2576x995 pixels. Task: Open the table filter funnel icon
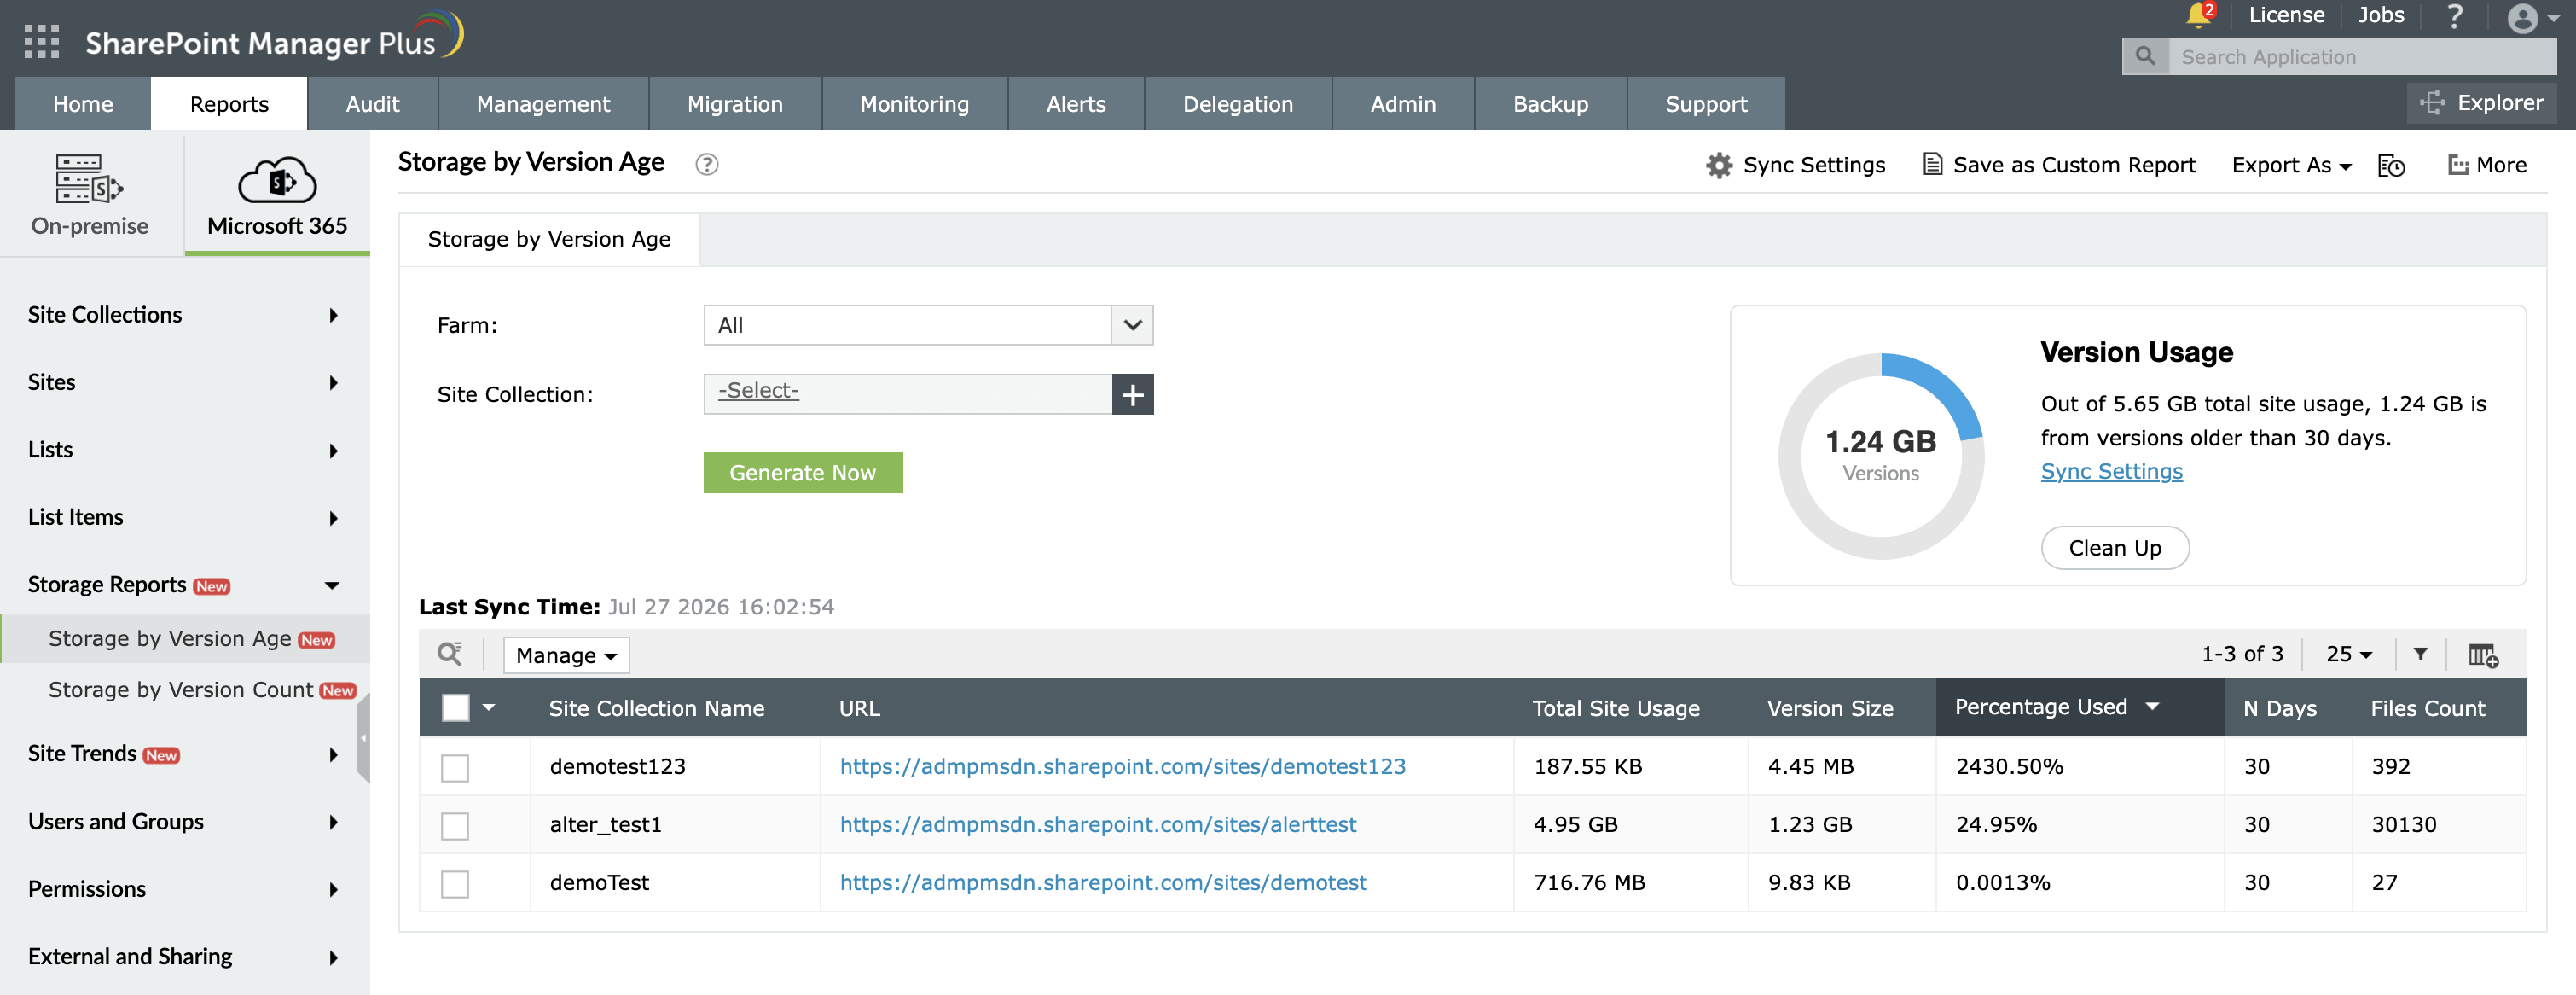tap(2420, 654)
